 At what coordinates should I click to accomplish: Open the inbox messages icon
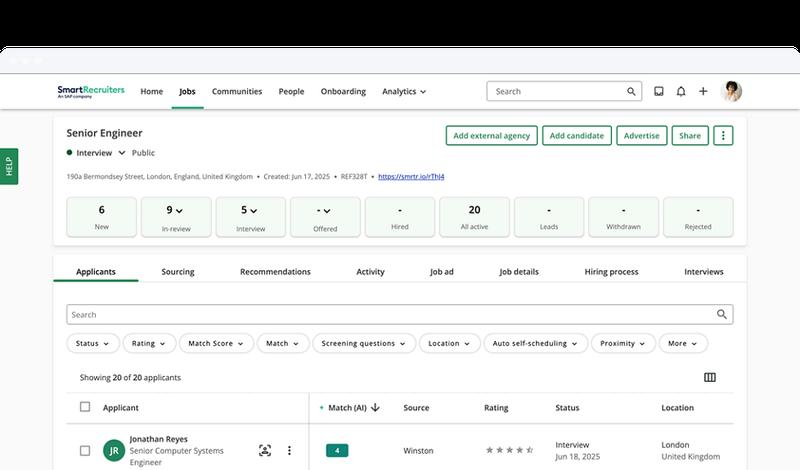click(659, 91)
